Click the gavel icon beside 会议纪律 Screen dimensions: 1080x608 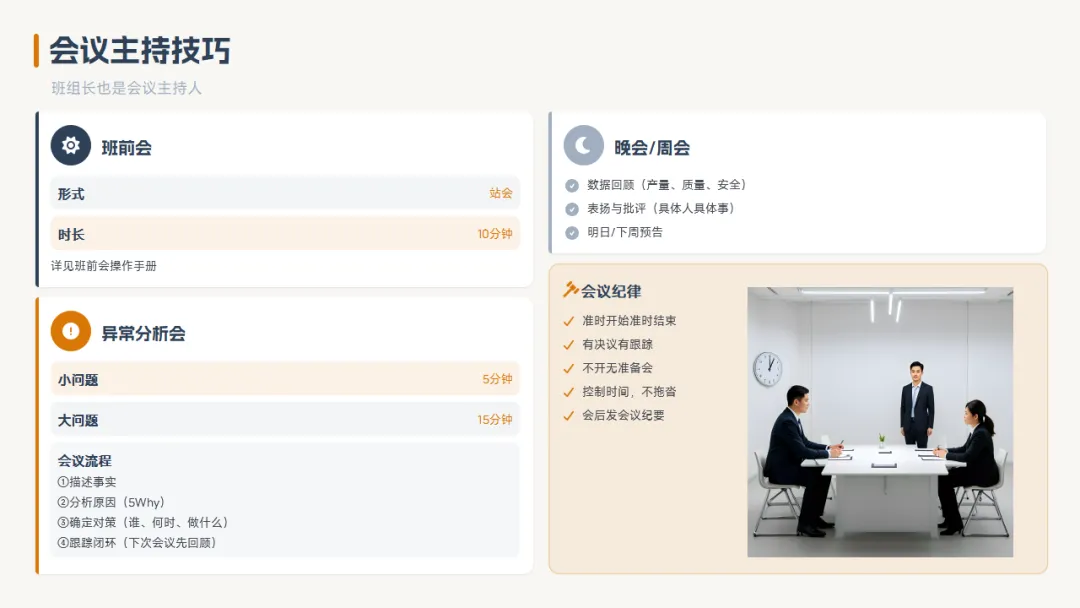570,290
